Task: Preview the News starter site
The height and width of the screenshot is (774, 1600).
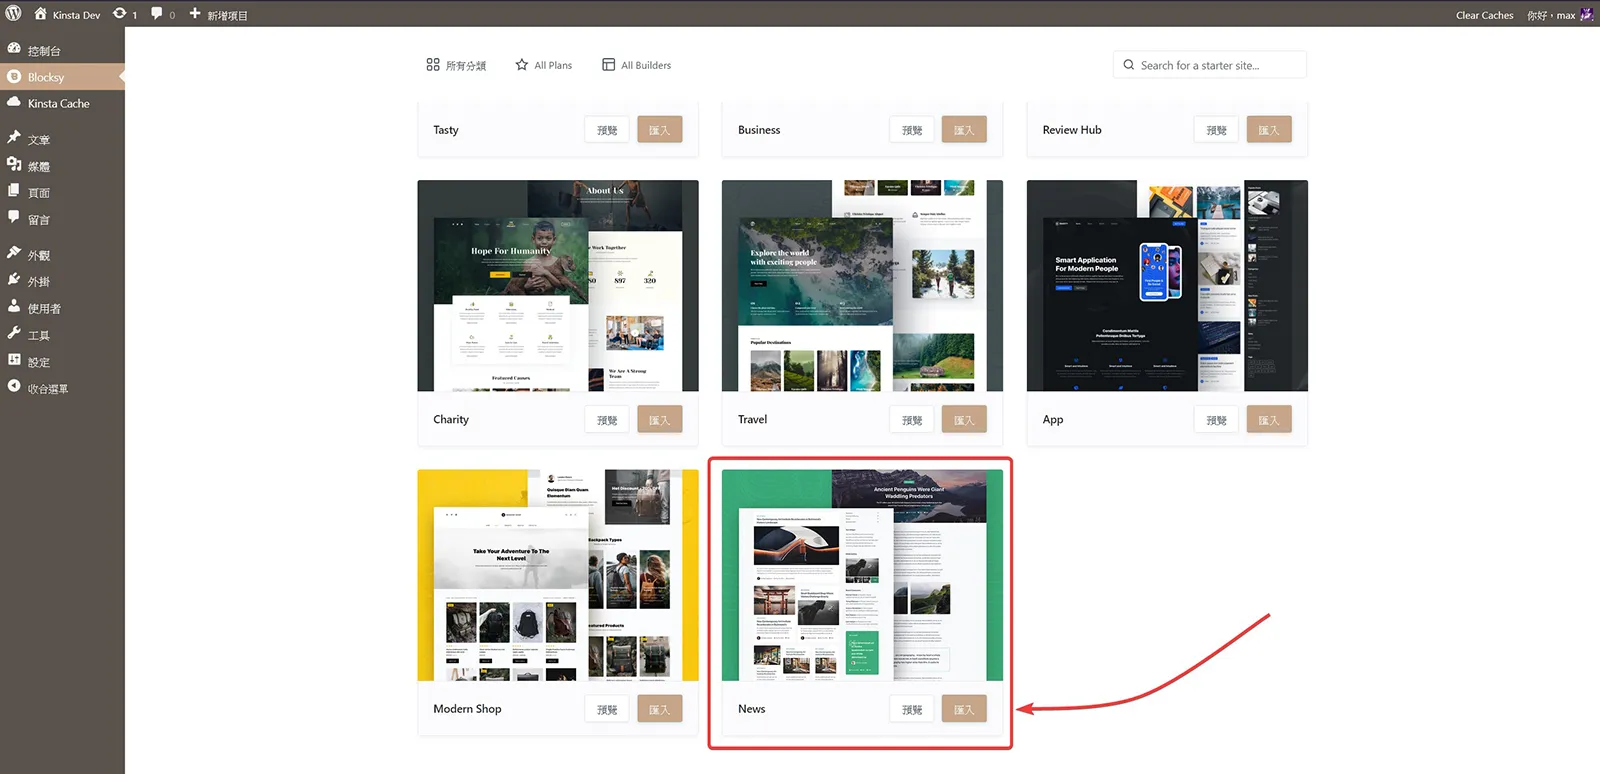Action: [912, 709]
